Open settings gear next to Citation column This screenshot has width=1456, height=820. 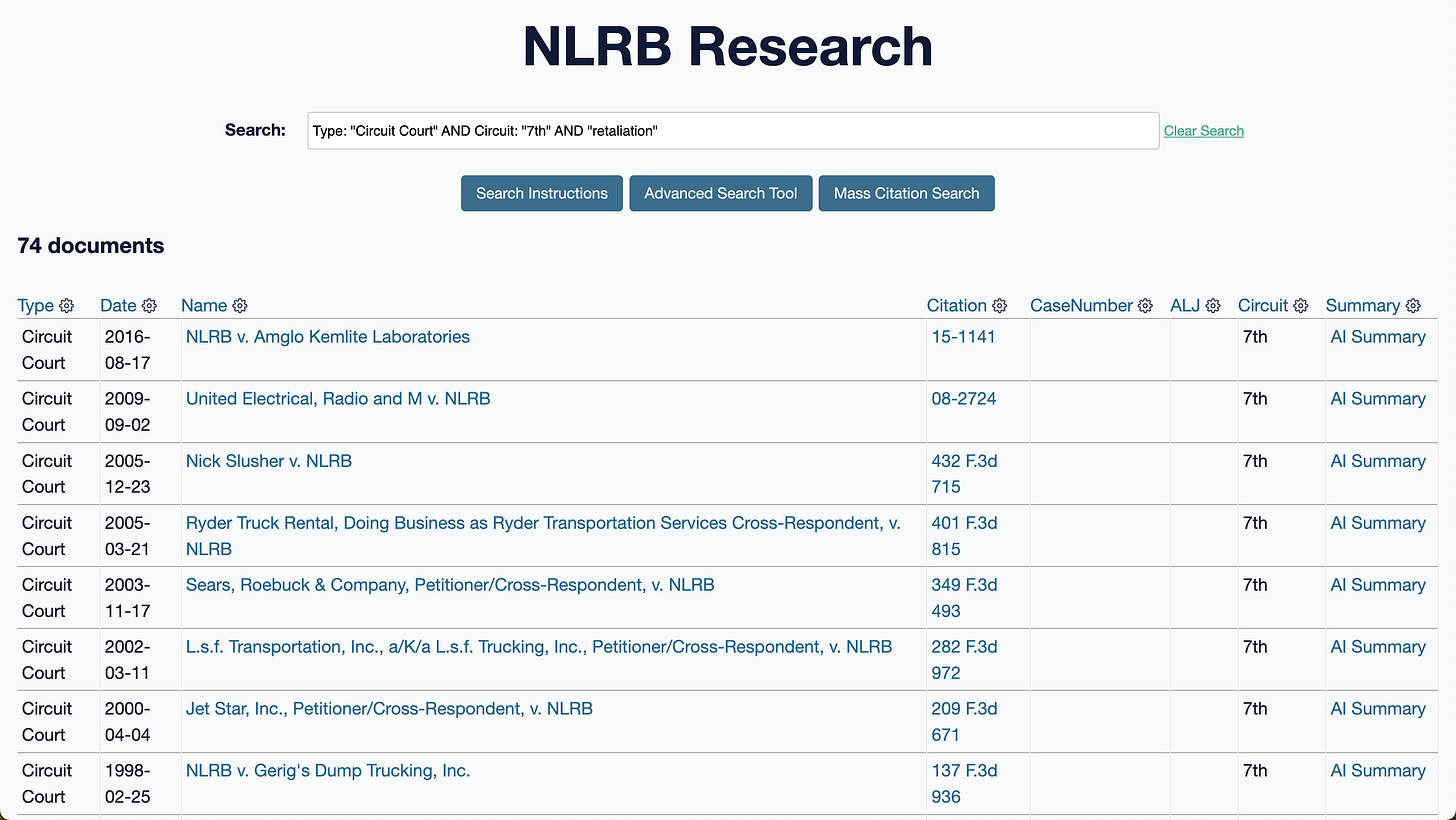click(x=999, y=306)
